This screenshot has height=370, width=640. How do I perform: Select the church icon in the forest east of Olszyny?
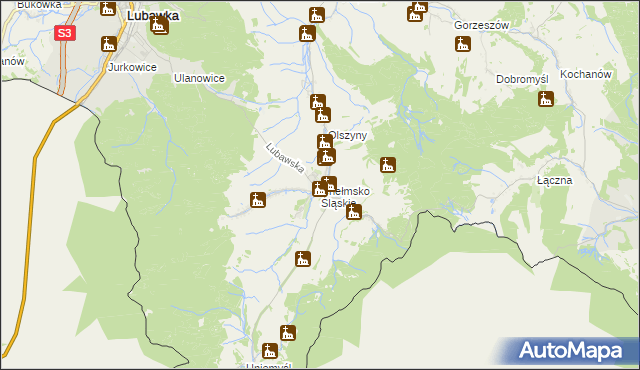pos(388,165)
